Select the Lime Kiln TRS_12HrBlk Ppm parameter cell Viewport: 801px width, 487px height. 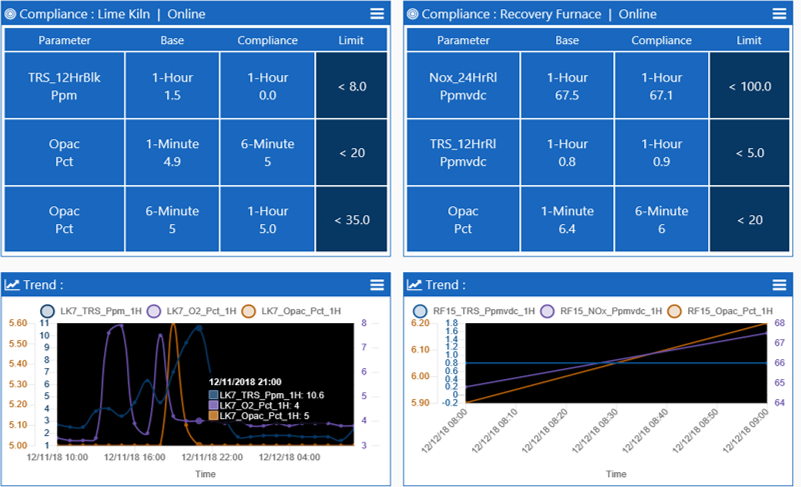[x=64, y=86]
